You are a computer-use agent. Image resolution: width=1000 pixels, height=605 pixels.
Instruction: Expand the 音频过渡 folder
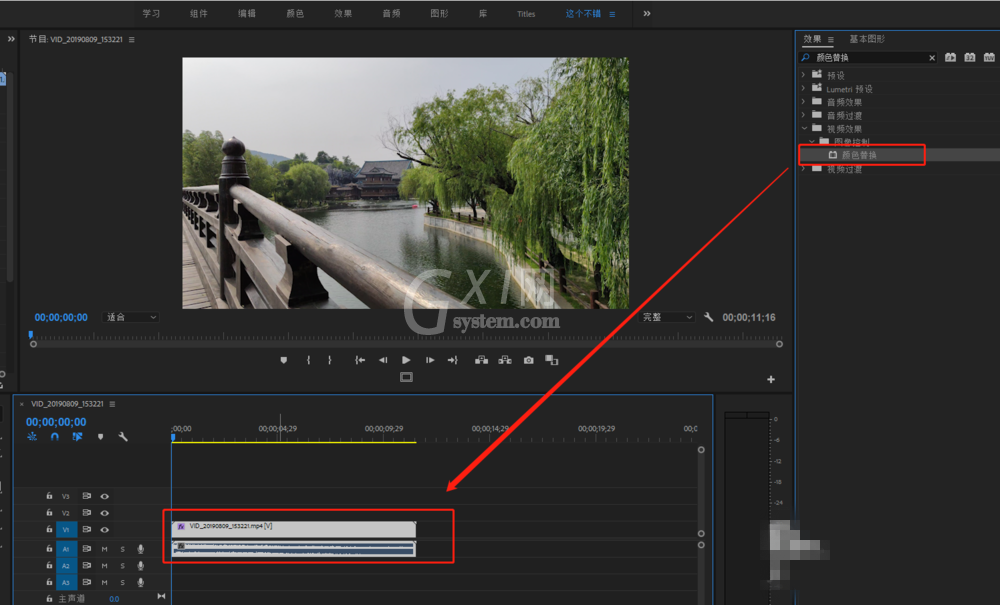coord(804,115)
